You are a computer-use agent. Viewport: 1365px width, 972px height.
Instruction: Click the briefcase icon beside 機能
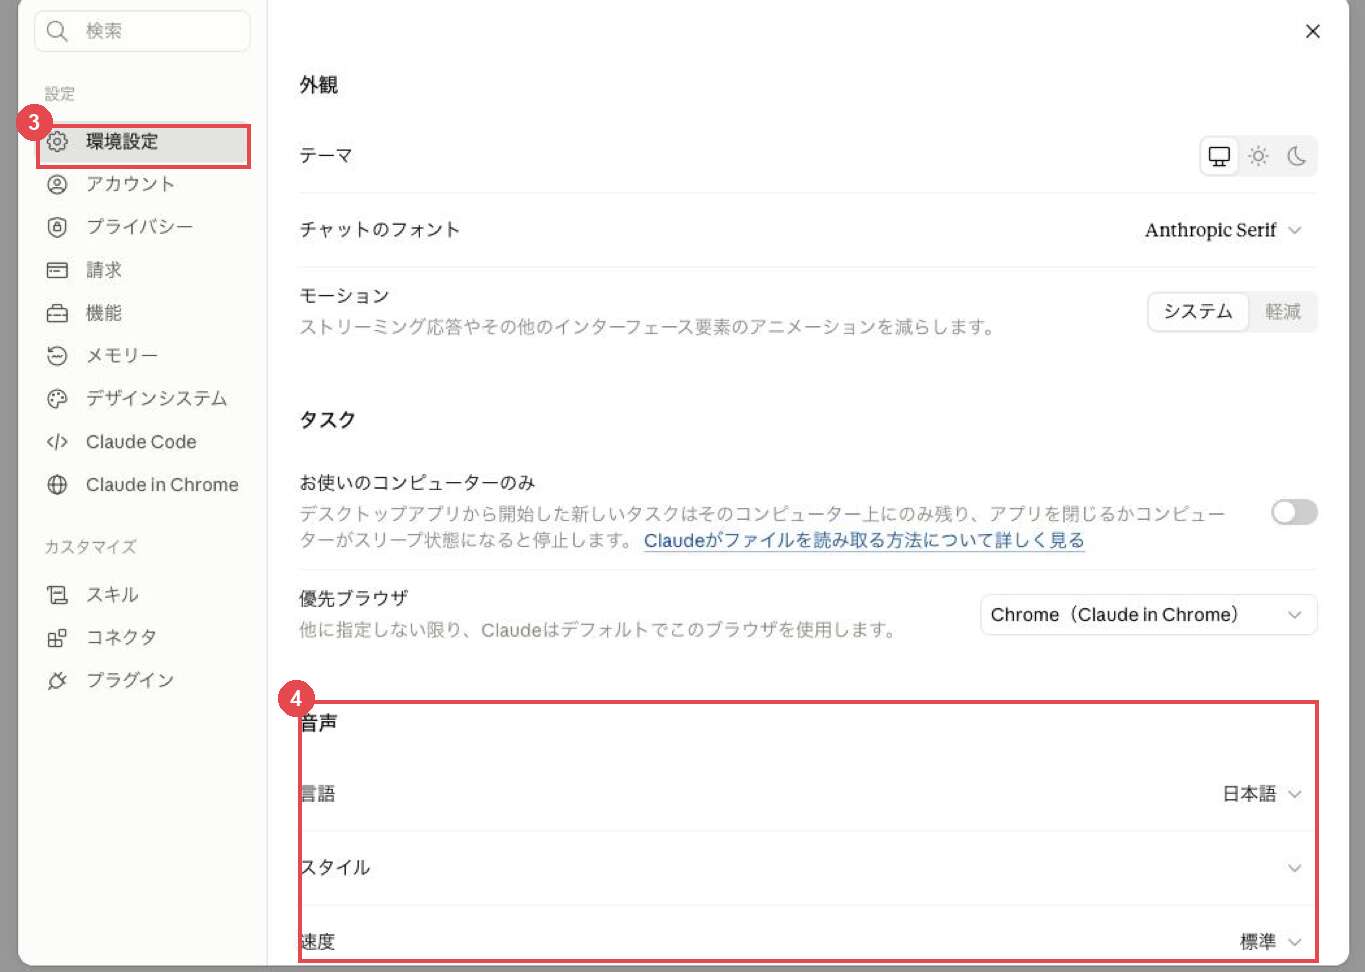coord(57,313)
